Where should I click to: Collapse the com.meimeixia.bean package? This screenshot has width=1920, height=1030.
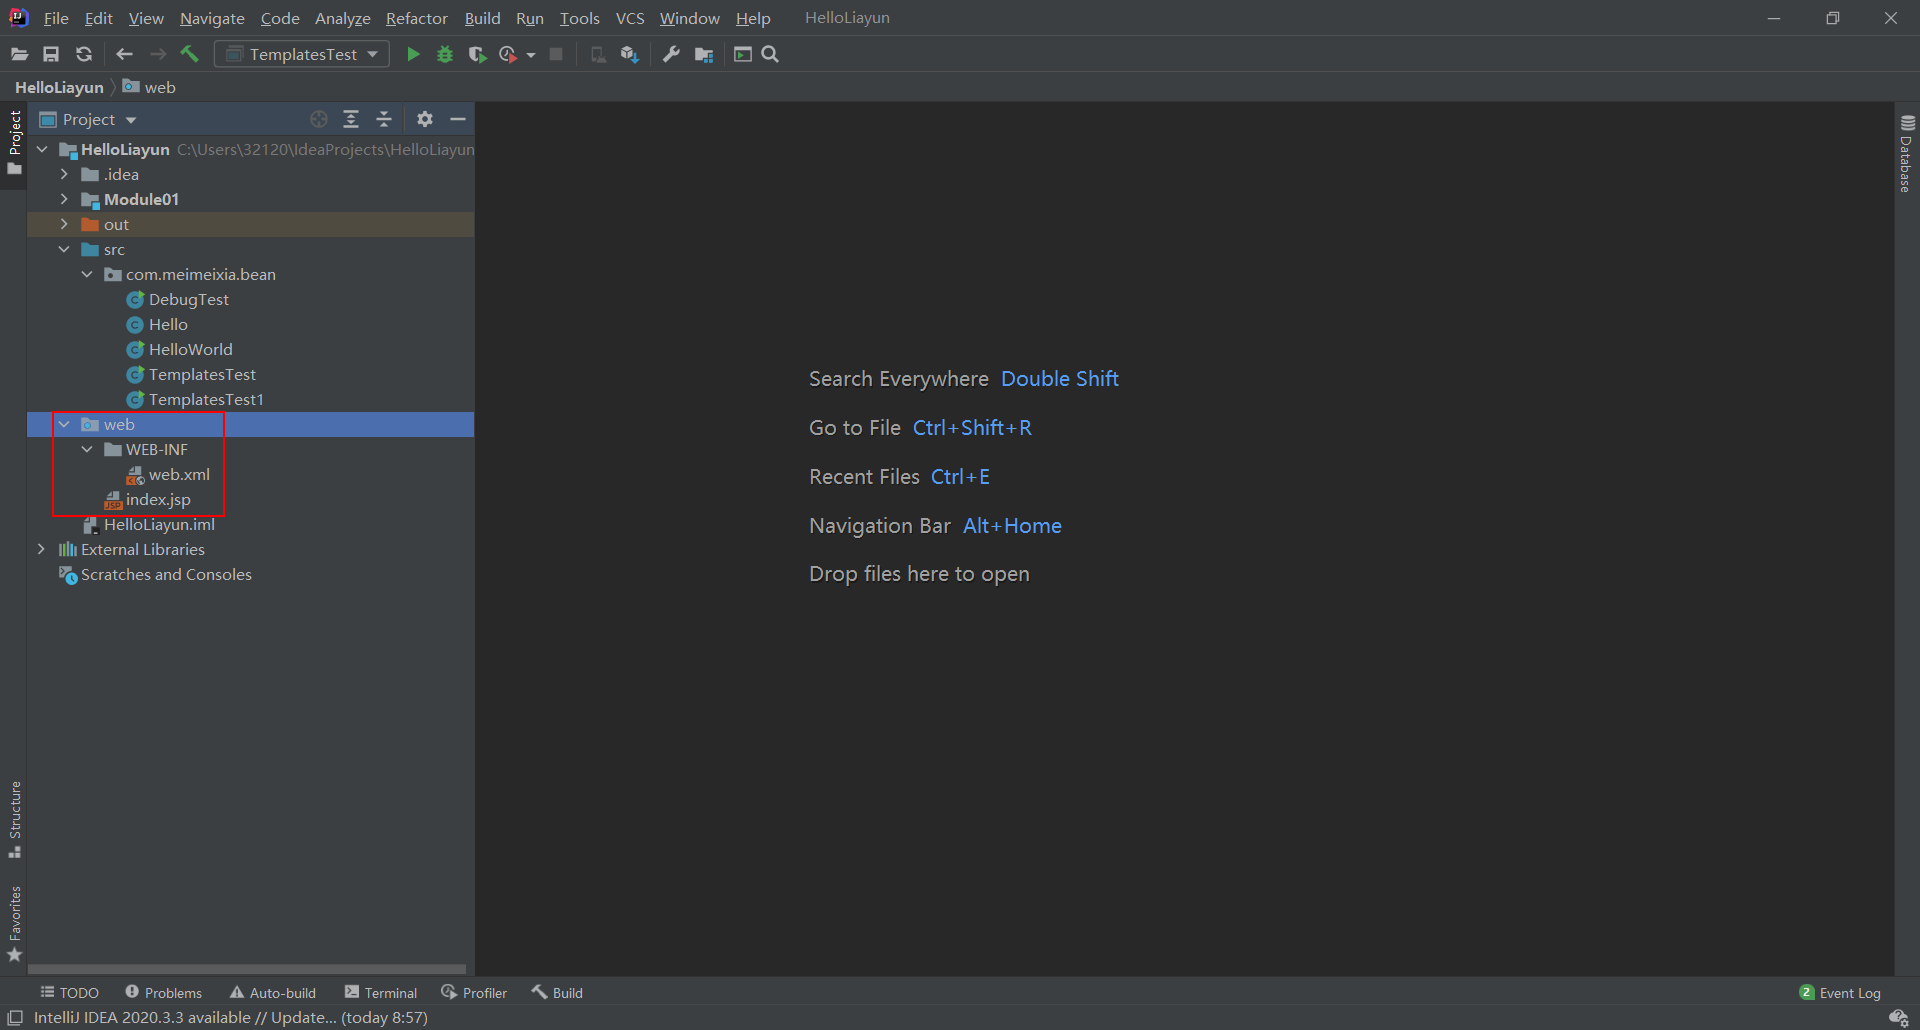(x=87, y=274)
